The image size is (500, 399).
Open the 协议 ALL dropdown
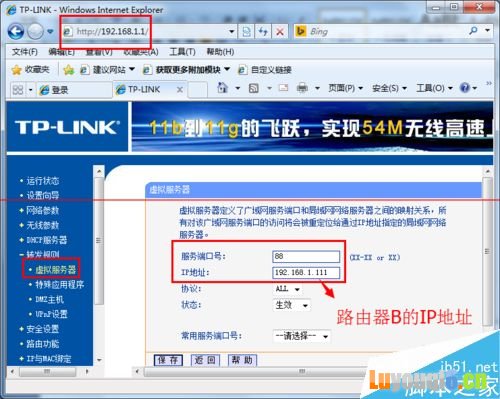pyautogui.click(x=287, y=289)
